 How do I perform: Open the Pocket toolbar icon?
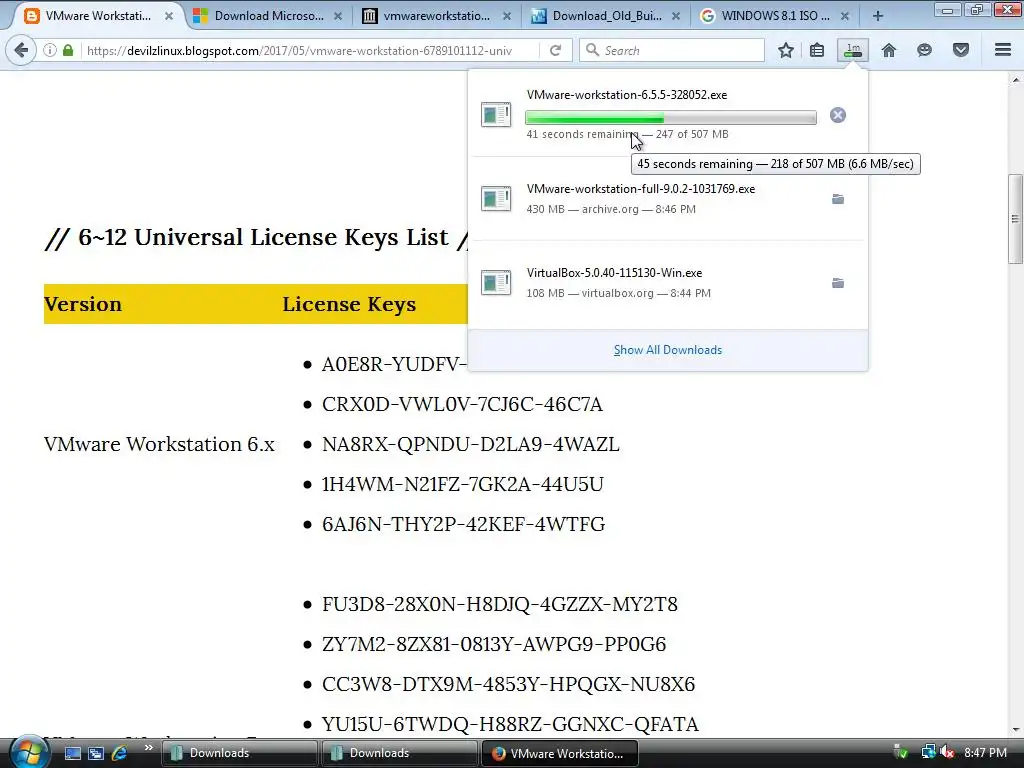pyautogui.click(x=961, y=50)
